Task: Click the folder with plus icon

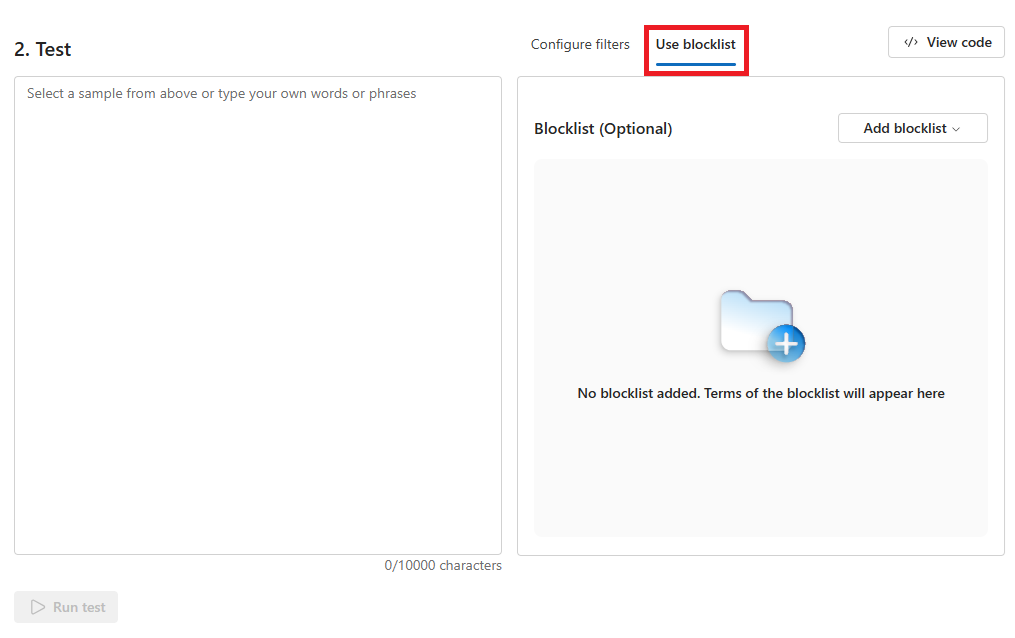Action: [762, 326]
